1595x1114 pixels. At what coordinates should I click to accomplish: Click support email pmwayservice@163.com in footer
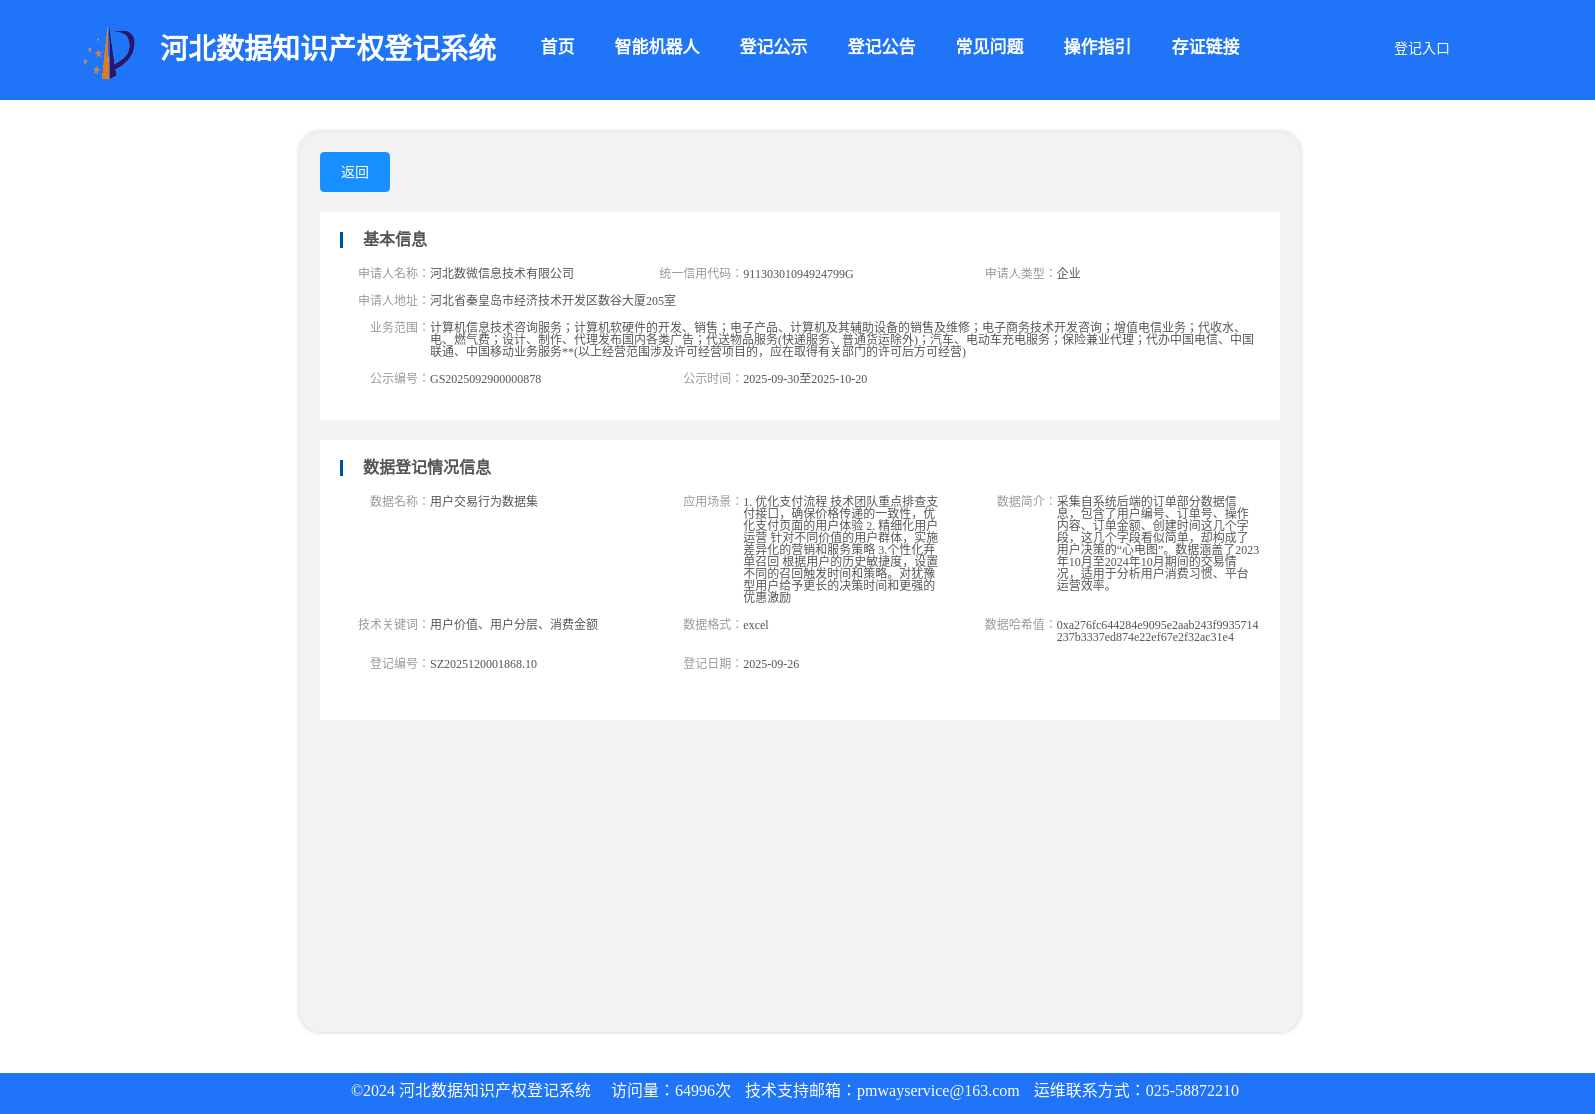coord(938,1091)
